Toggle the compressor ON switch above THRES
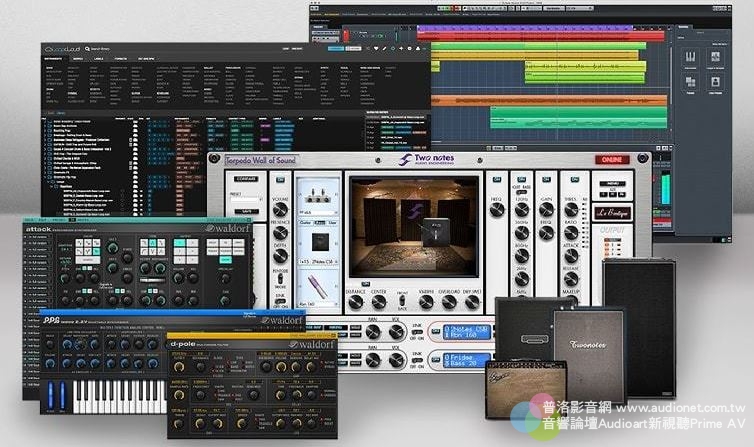This screenshot has height=447, width=754. point(575,180)
